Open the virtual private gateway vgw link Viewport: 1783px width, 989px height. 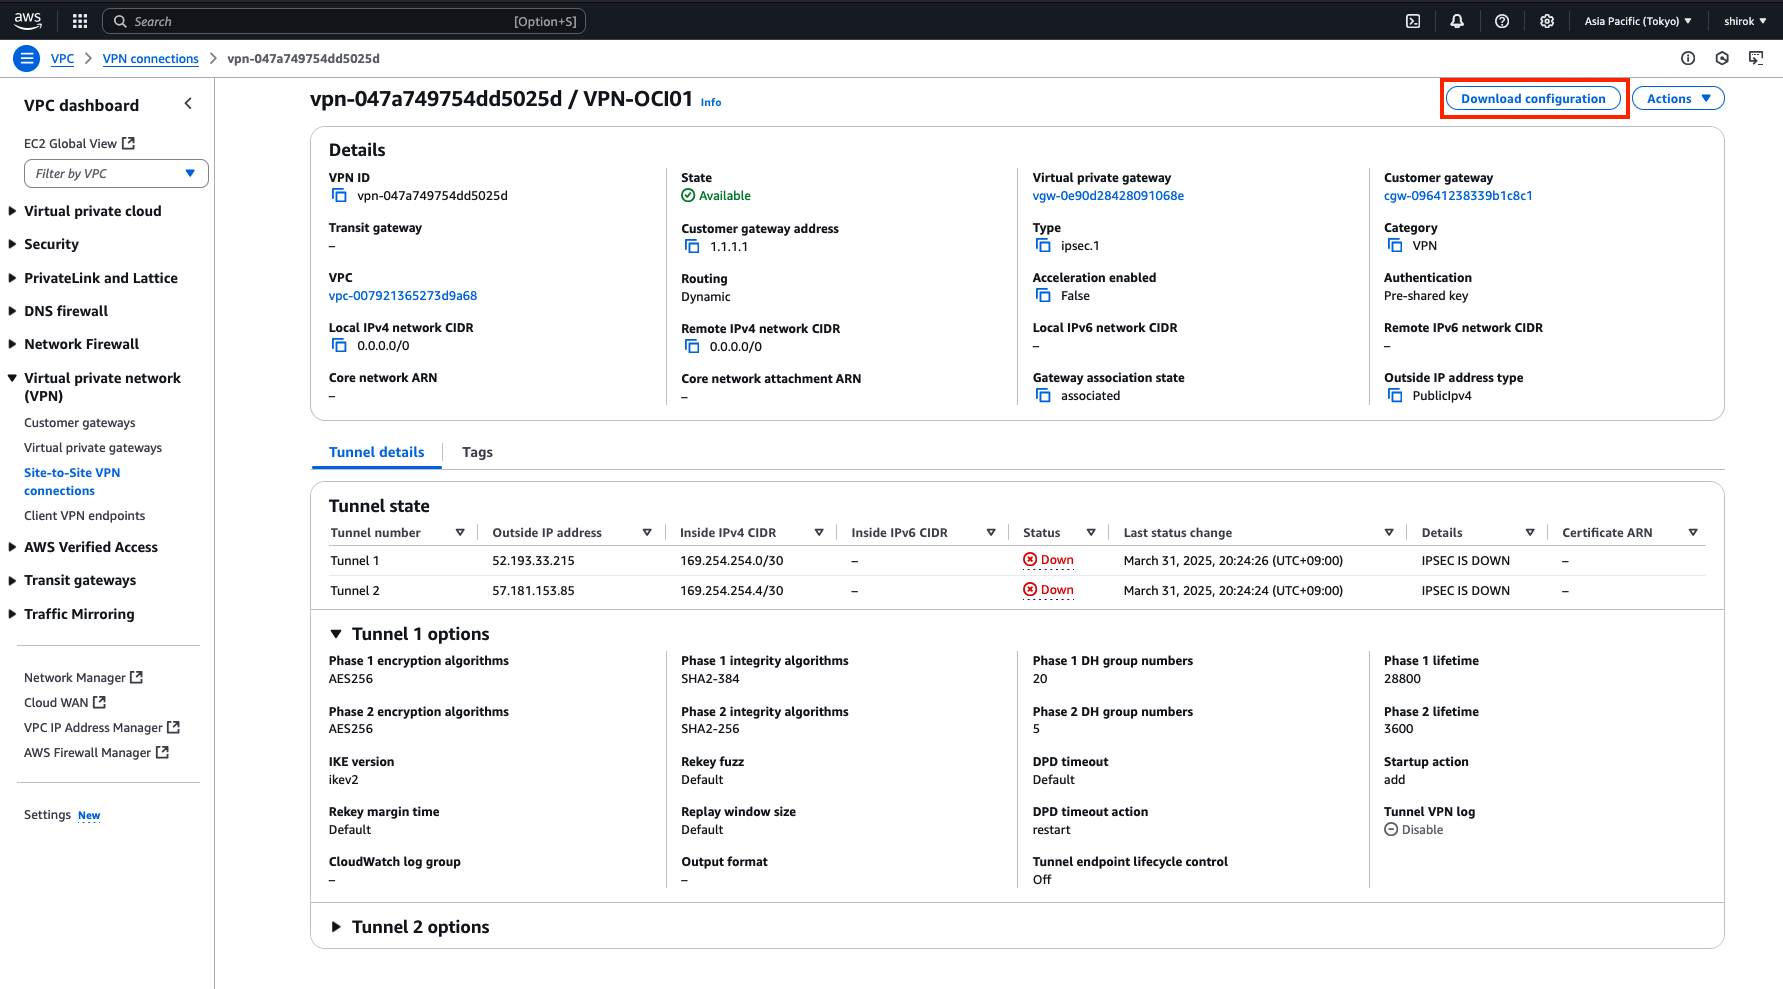coord(1108,195)
